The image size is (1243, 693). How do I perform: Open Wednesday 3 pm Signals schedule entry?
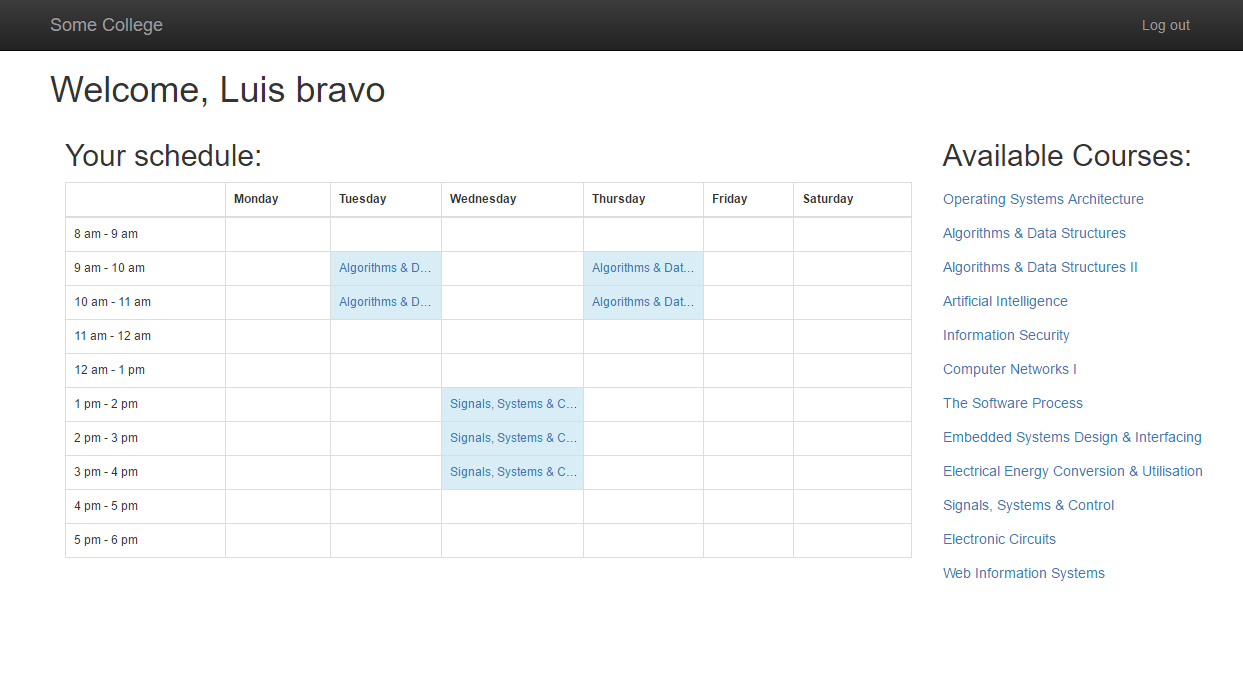pos(512,472)
